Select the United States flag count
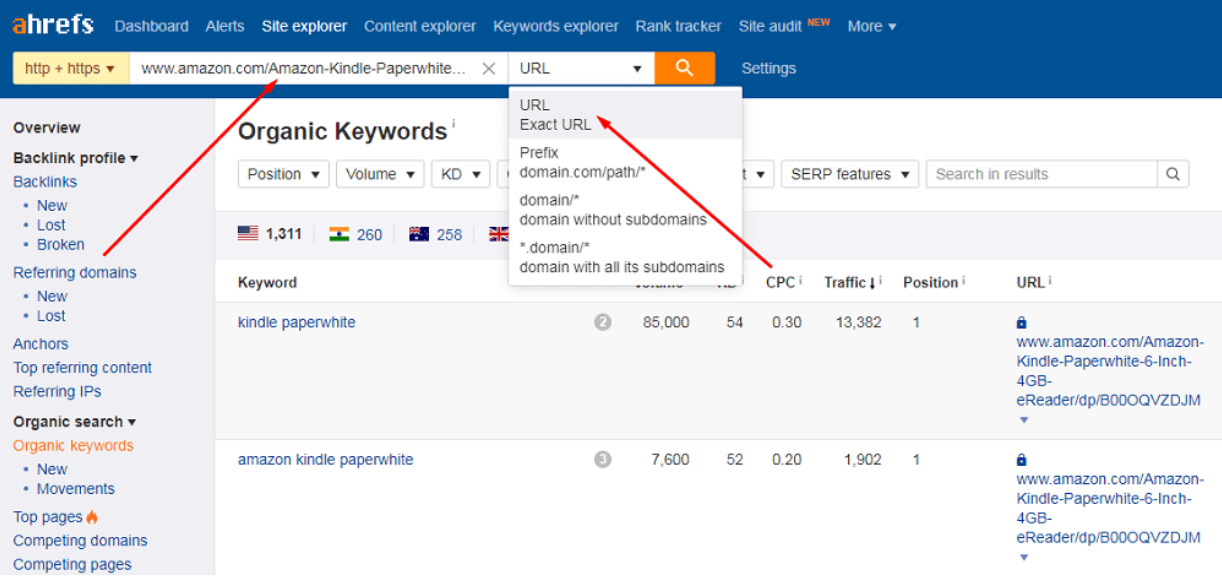1222x579 pixels. [x=270, y=234]
